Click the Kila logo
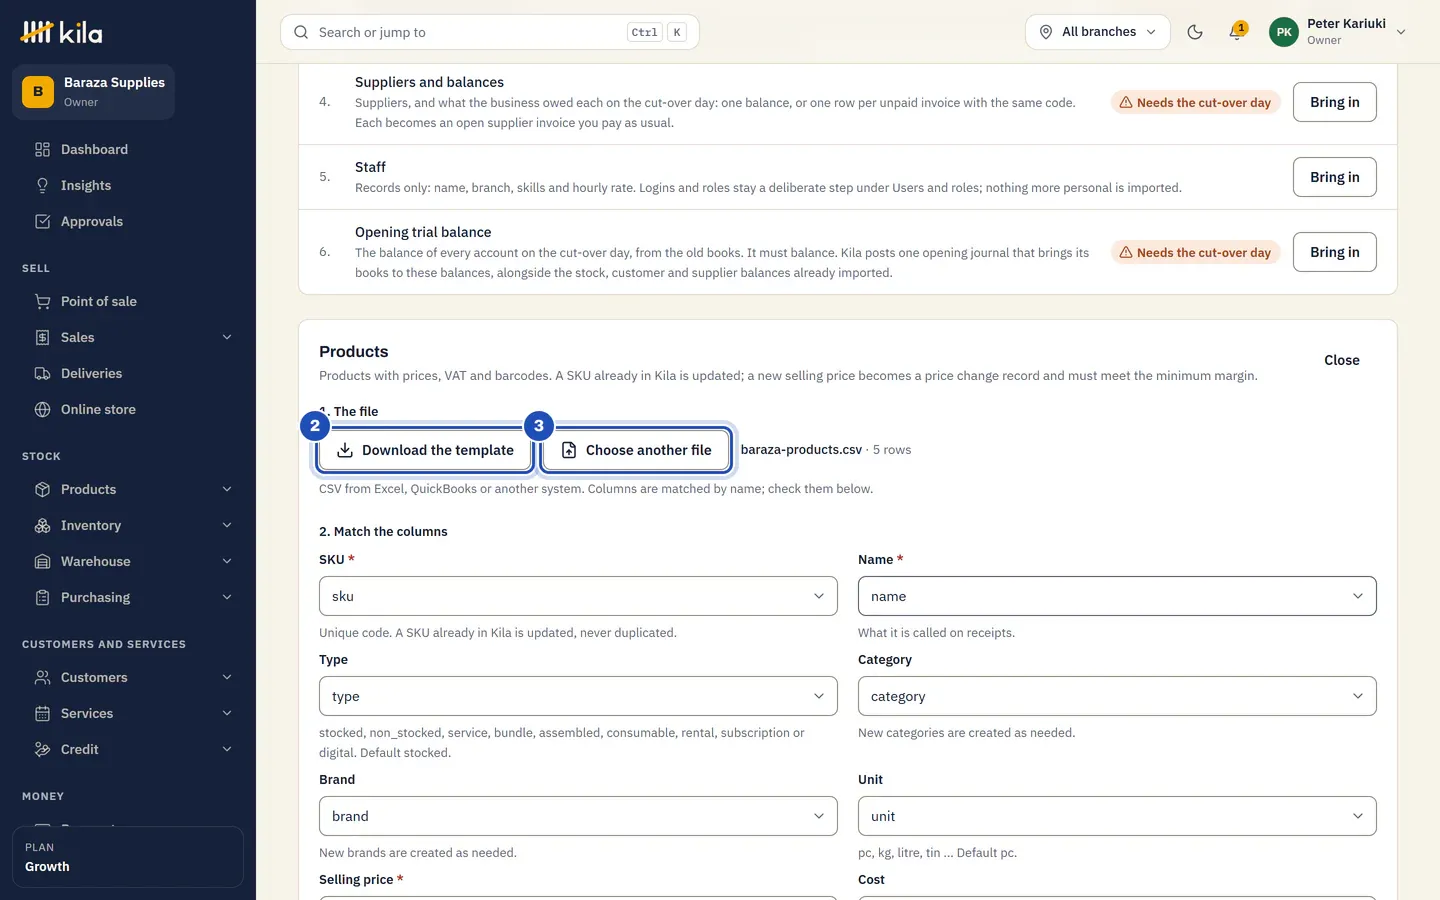1440x900 pixels. pos(61,32)
